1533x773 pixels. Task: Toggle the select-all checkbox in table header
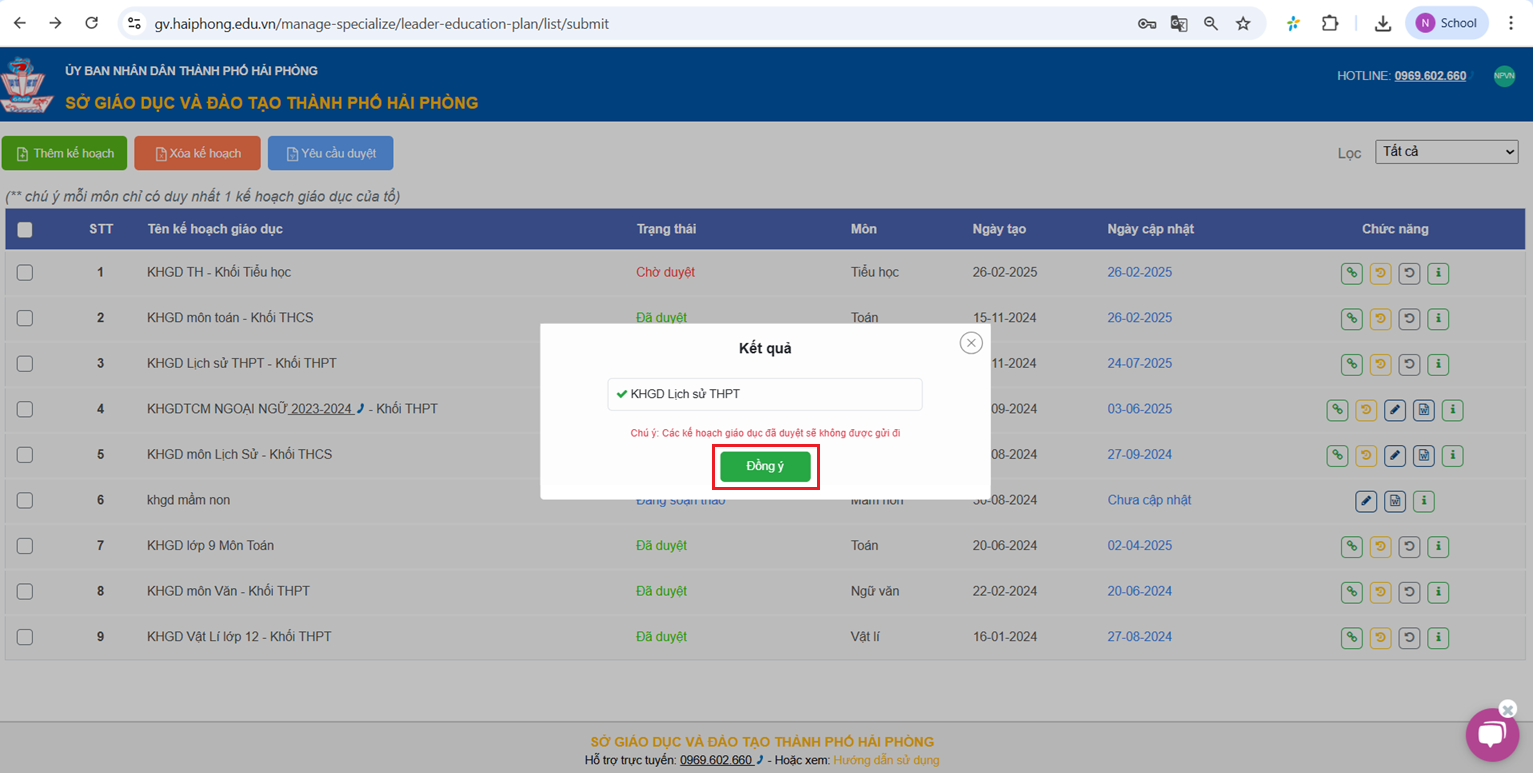[25, 230]
